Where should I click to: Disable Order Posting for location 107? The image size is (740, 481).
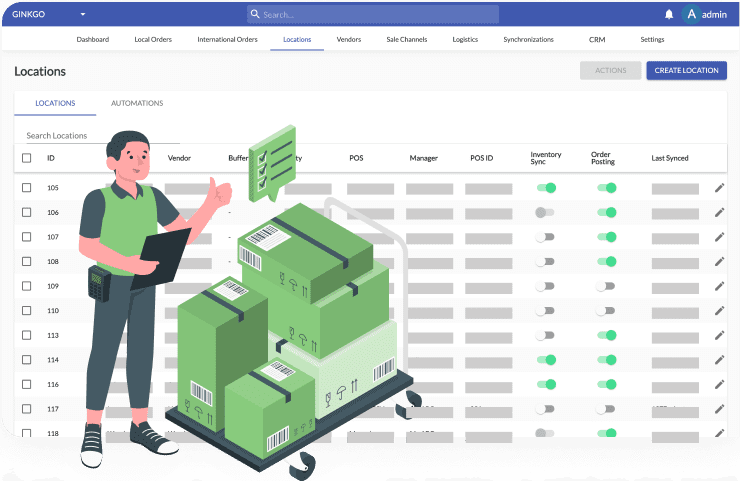(607, 237)
